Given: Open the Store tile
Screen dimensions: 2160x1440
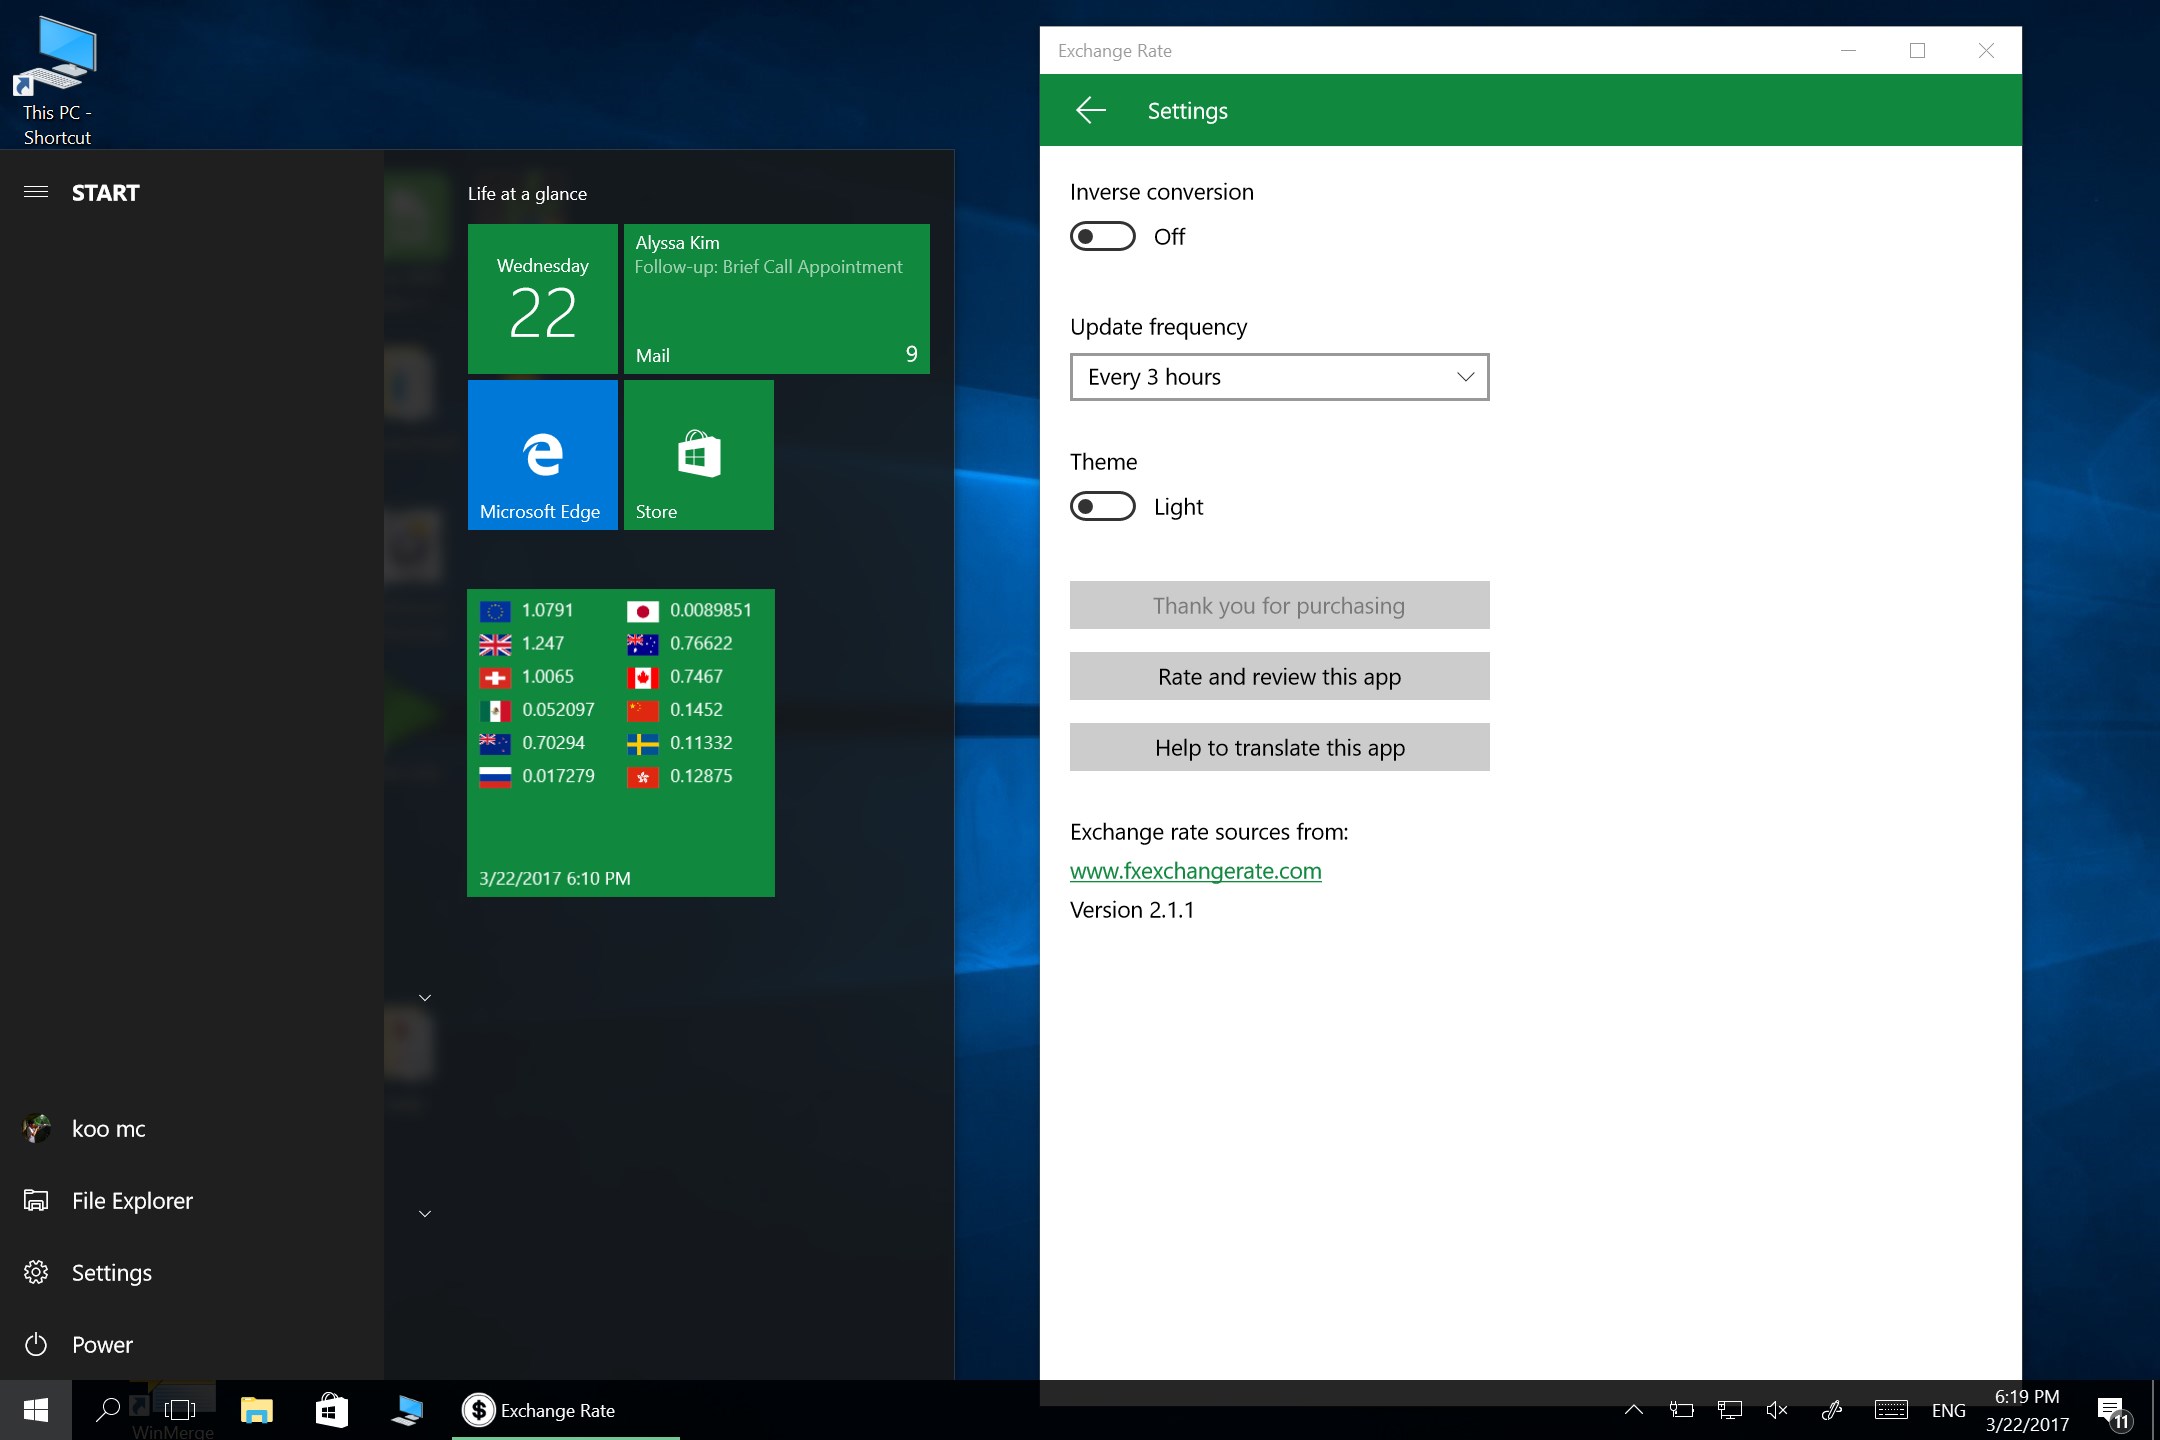Looking at the screenshot, I should pyautogui.click(x=698, y=455).
